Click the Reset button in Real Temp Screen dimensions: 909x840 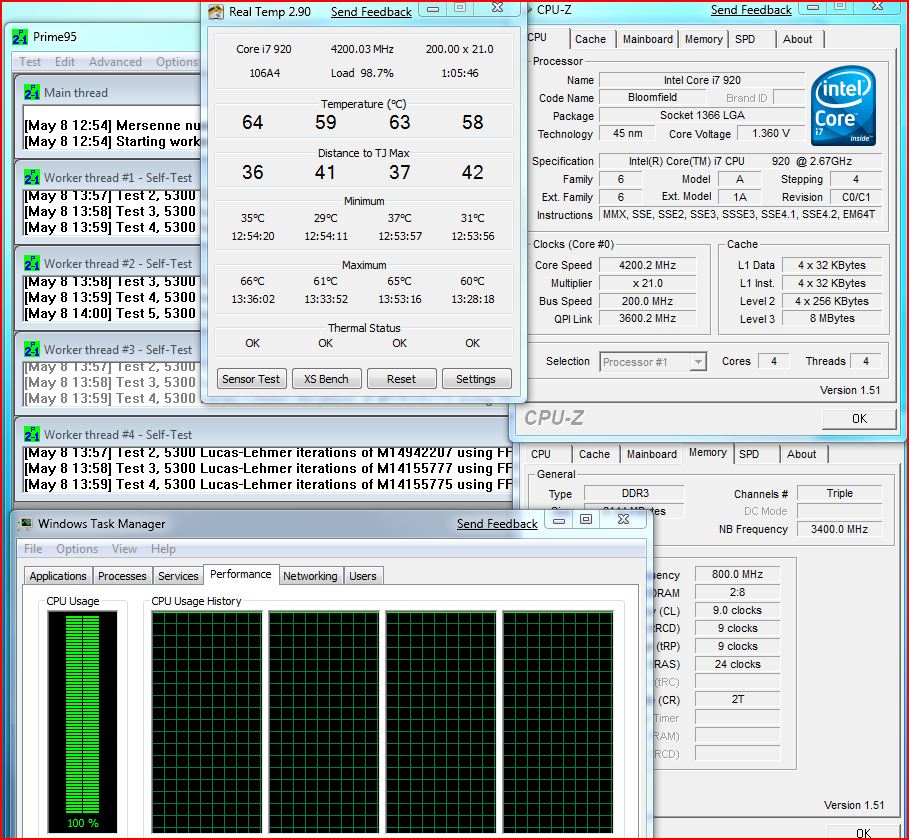coord(401,379)
